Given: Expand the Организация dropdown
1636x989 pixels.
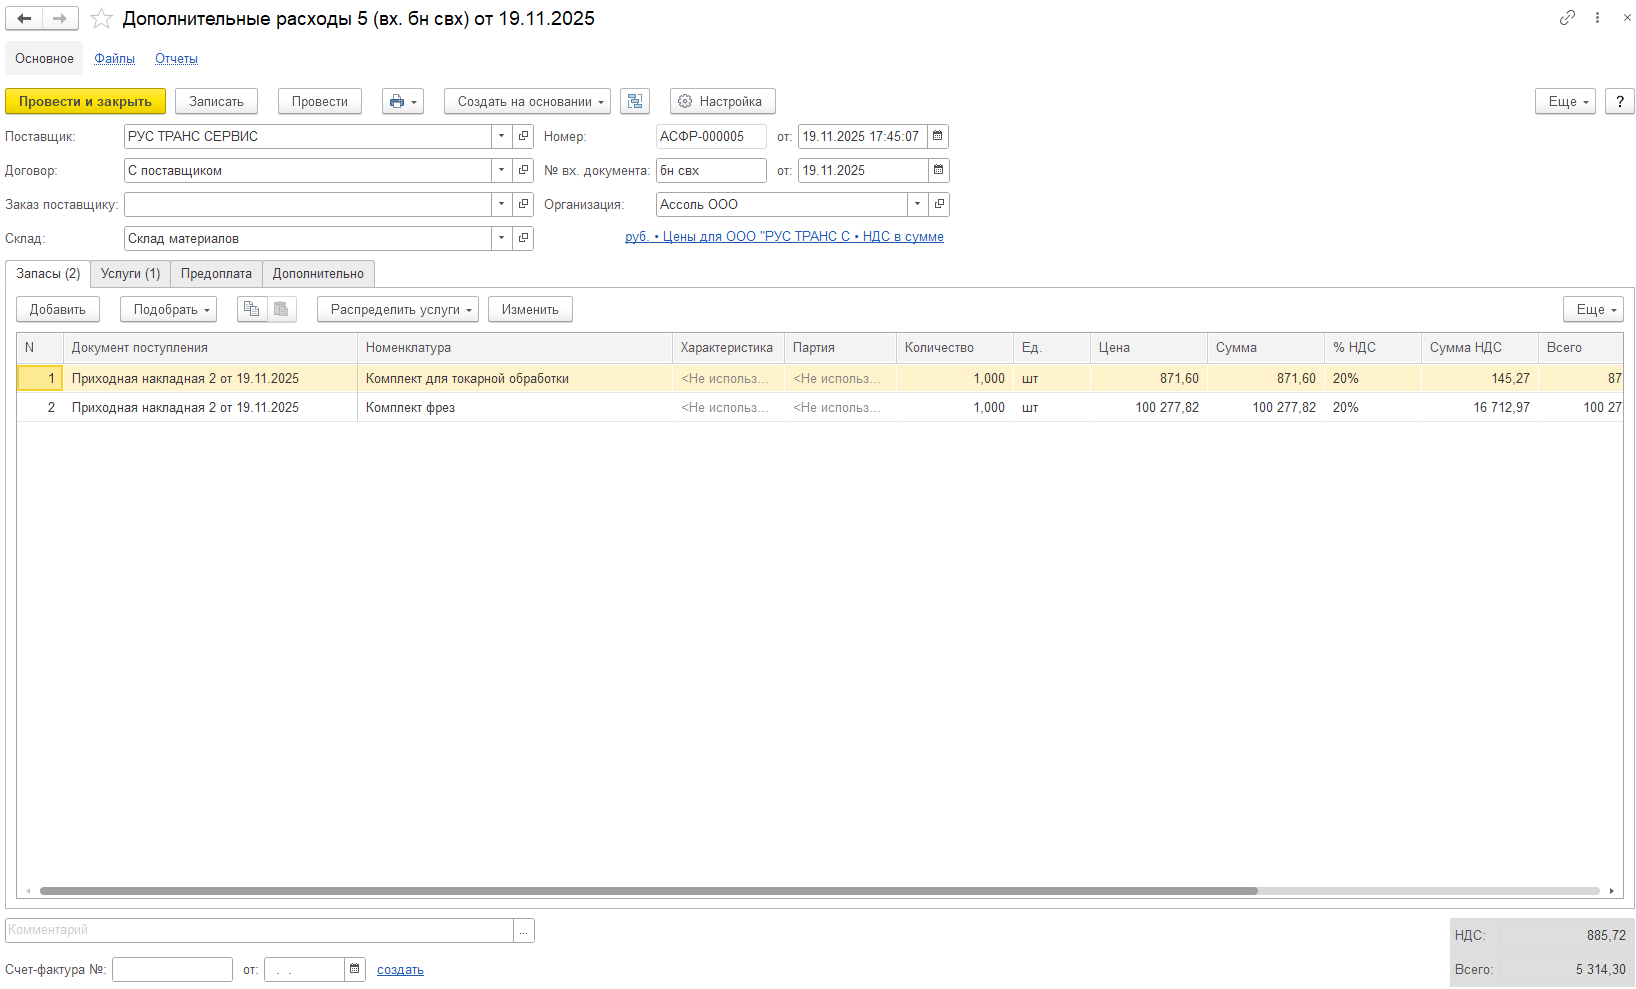Looking at the screenshot, I should [917, 204].
